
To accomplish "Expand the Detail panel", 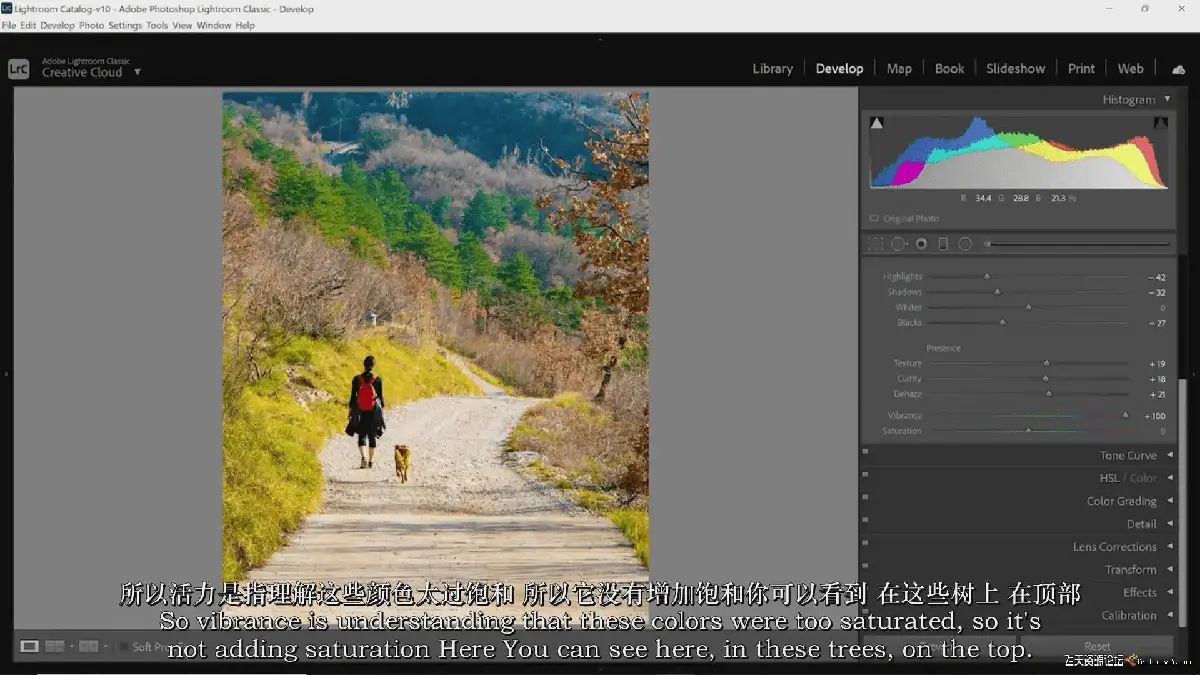I will coord(1170,524).
